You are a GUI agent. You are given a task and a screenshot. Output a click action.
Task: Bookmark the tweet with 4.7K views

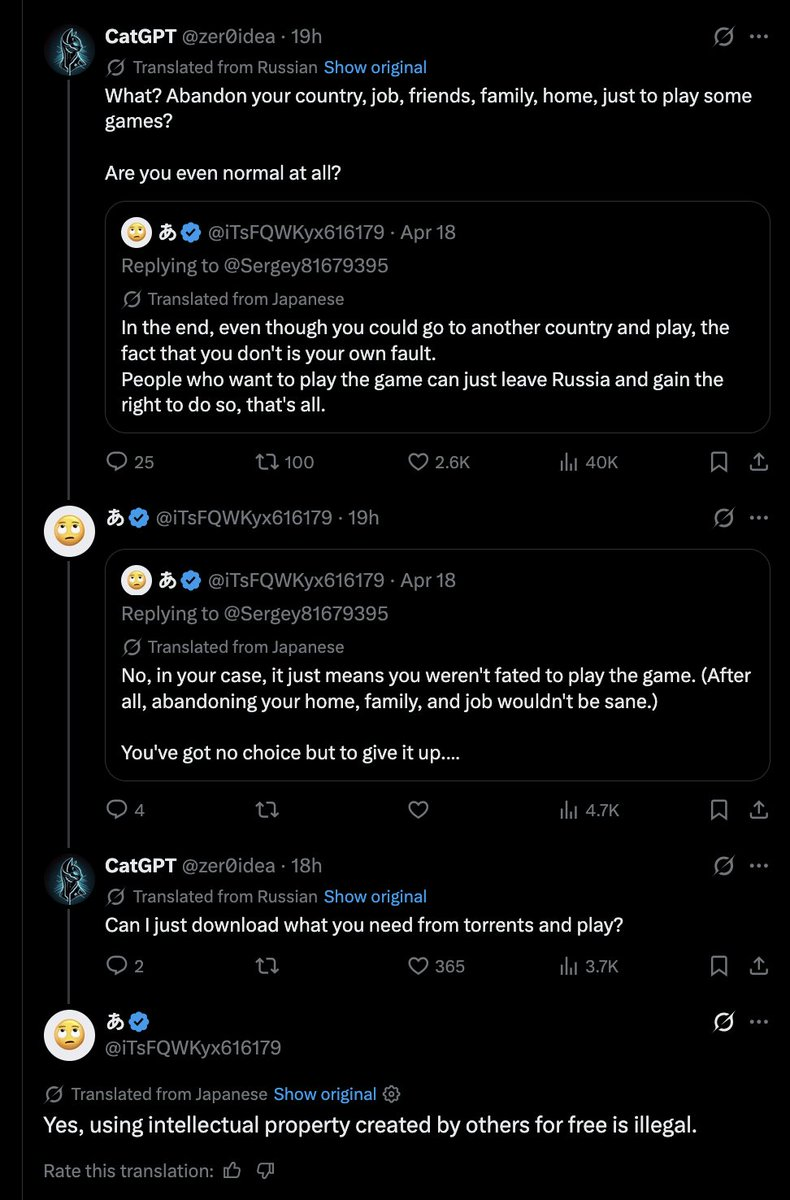click(718, 810)
